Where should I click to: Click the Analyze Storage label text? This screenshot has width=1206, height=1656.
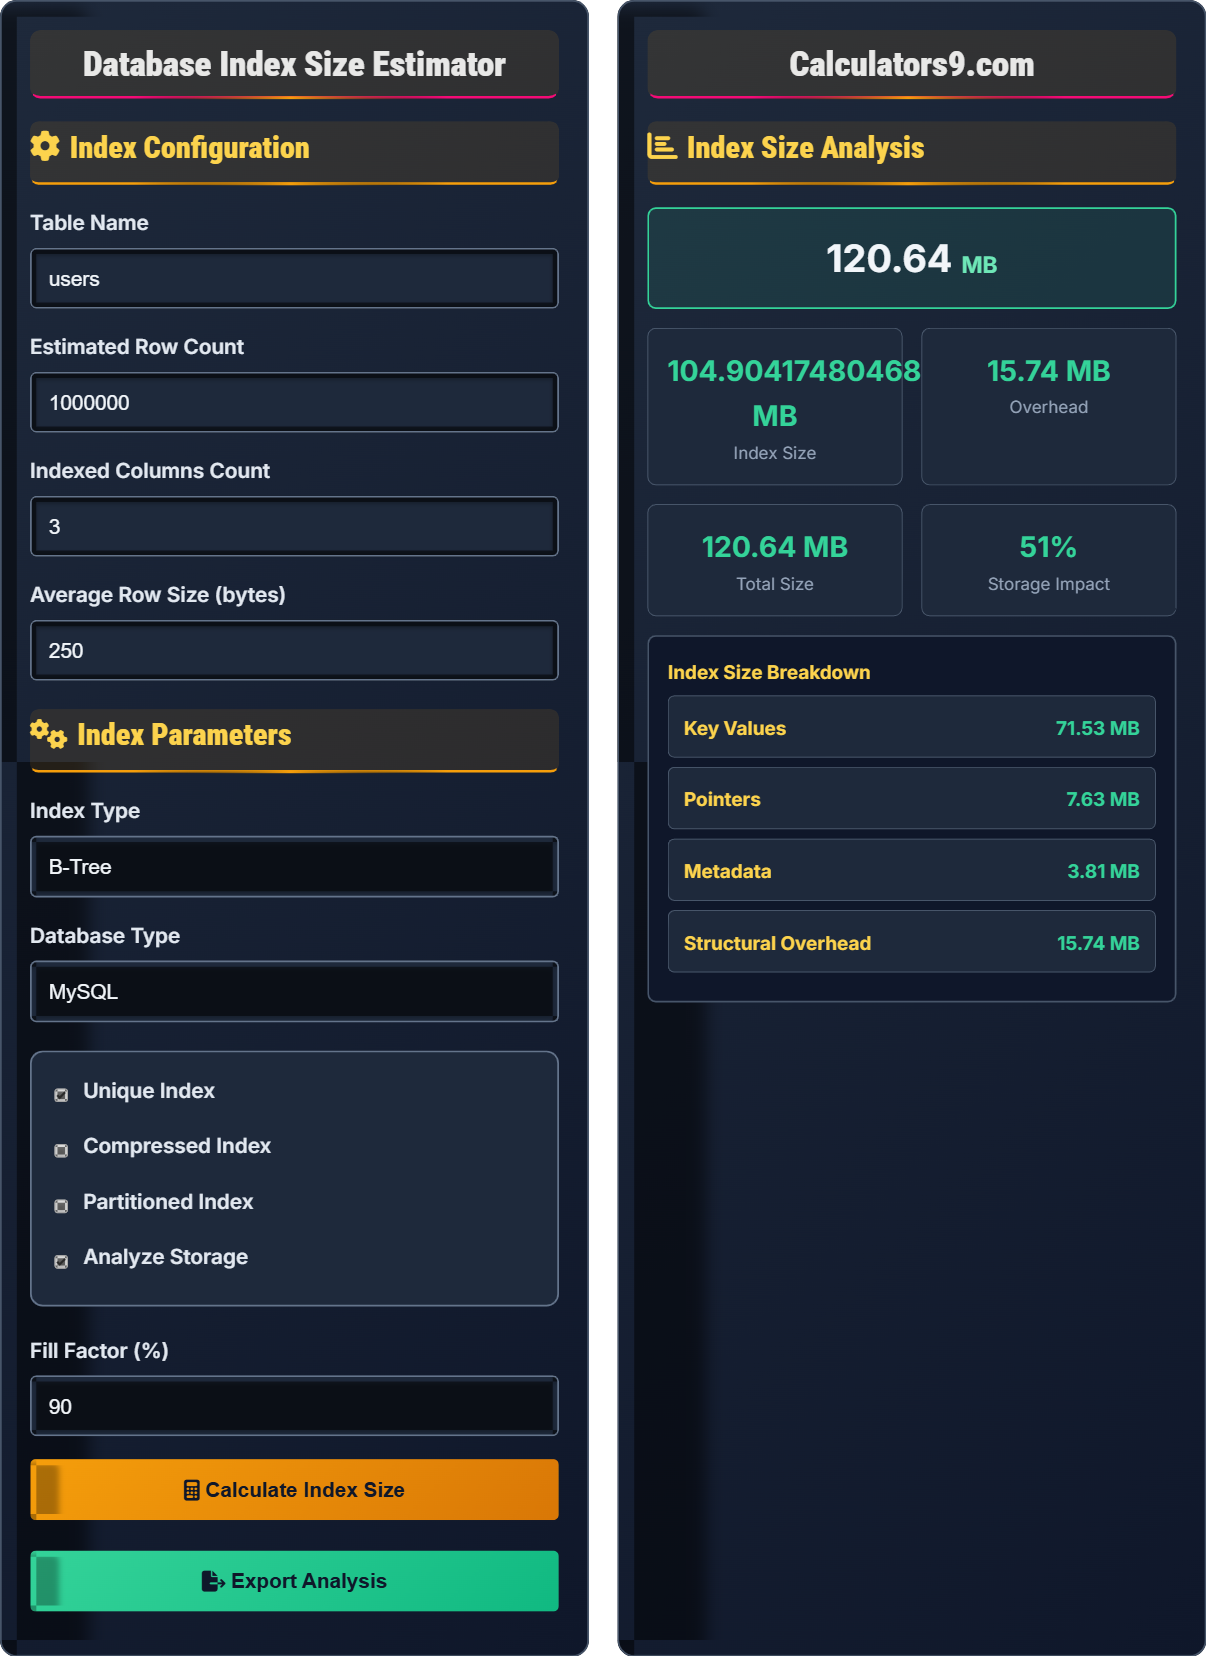tap(166, 1257)
